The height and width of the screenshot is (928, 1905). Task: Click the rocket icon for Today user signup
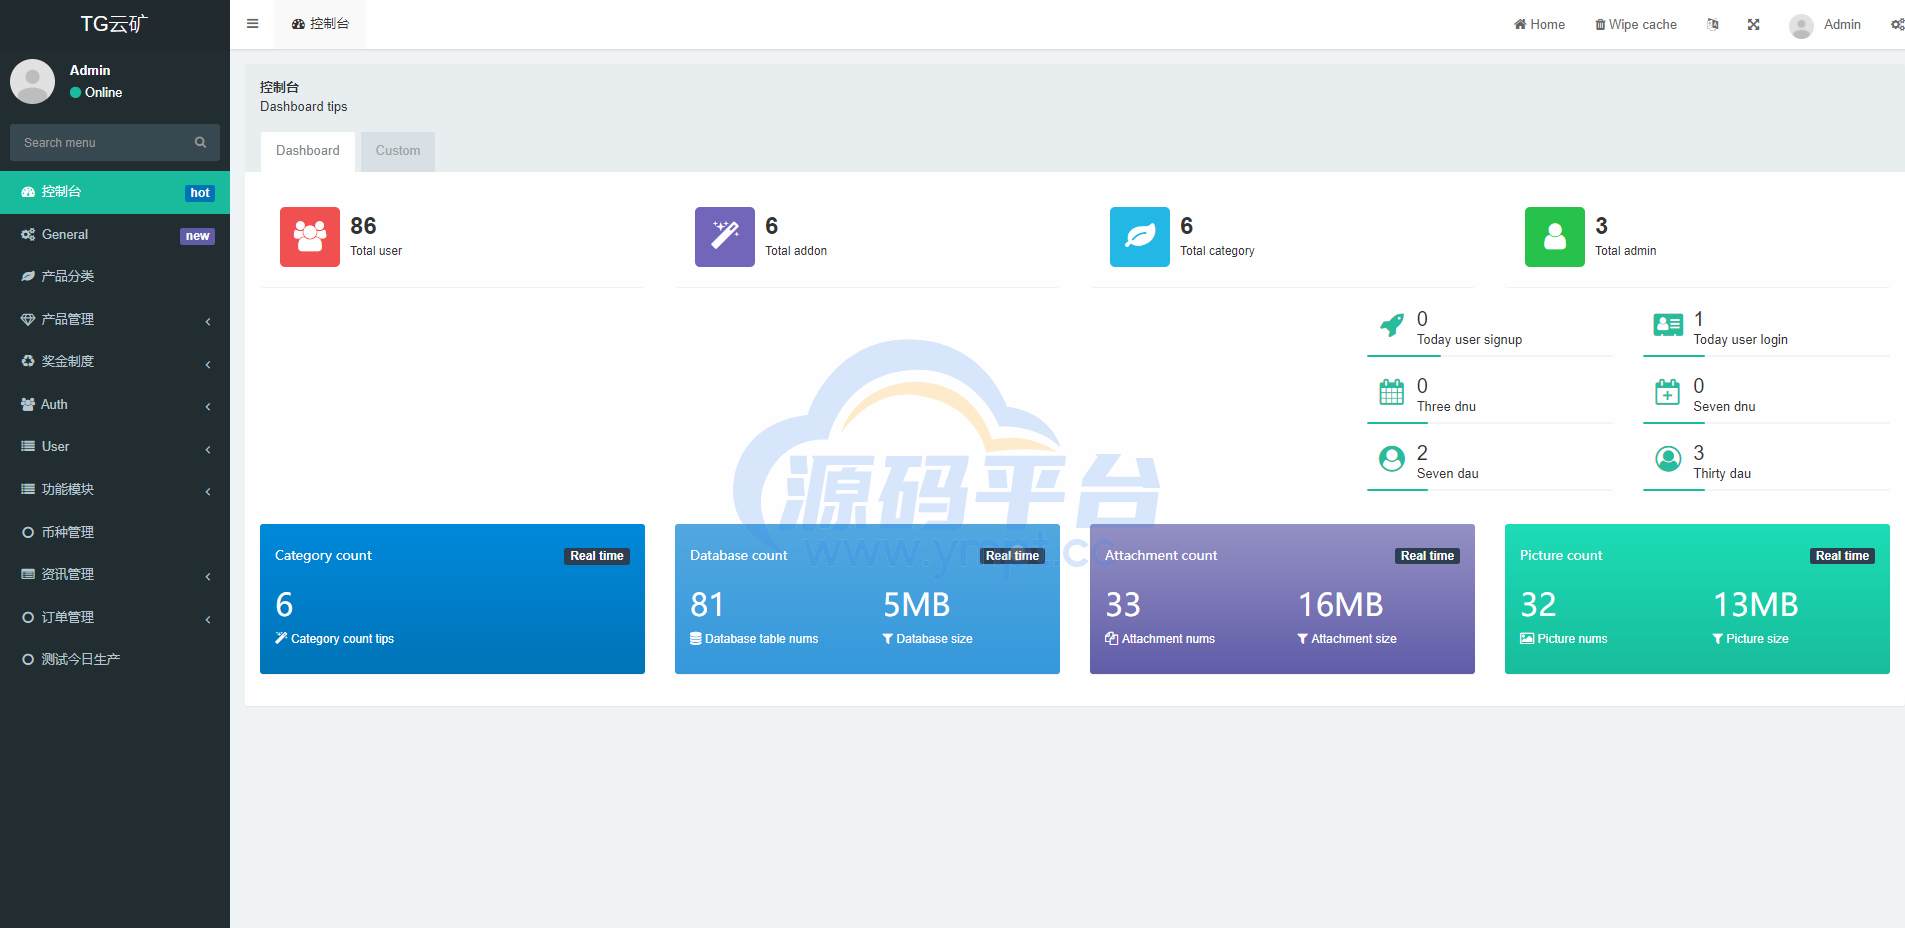(x=1391, y=325)
